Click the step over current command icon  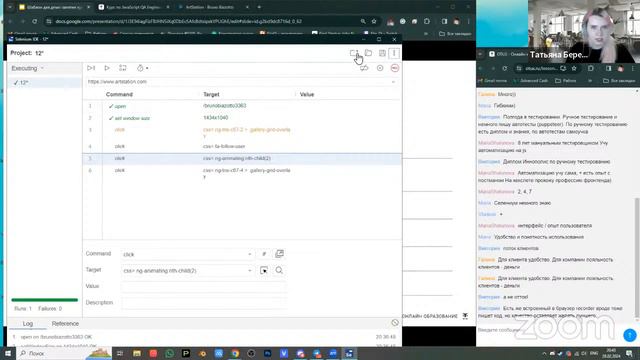123,68
